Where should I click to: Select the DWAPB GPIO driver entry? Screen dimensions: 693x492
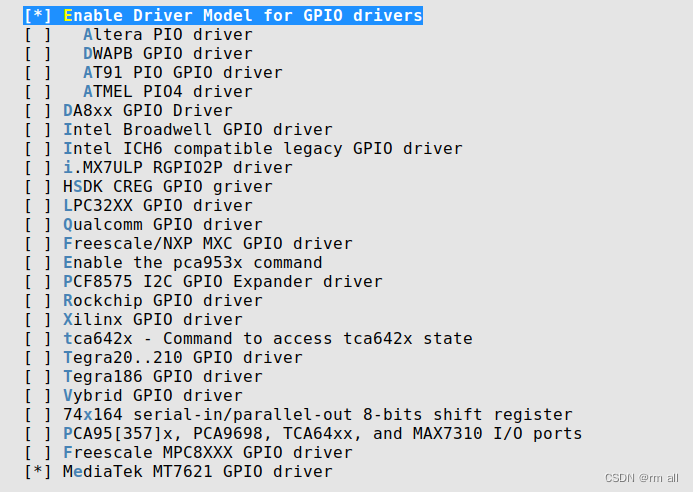click(x=168, y=53)
